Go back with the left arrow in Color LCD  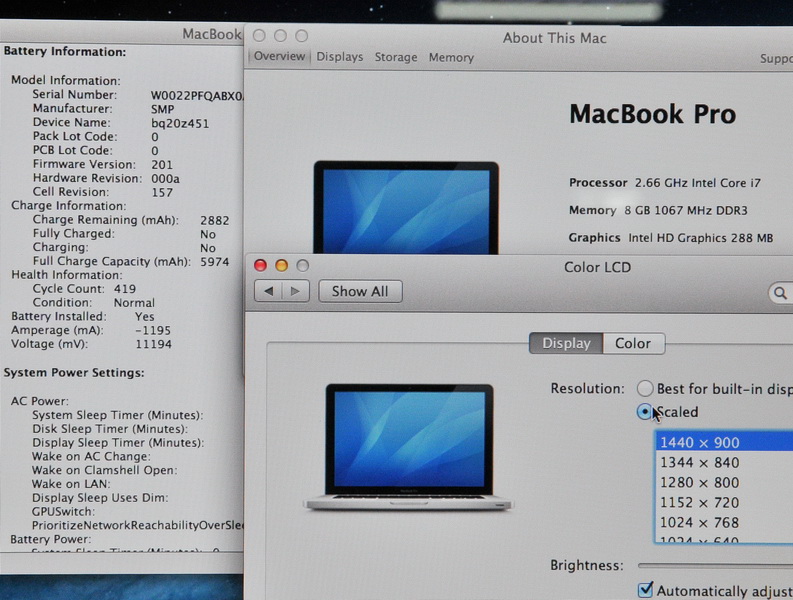[268, 291]
